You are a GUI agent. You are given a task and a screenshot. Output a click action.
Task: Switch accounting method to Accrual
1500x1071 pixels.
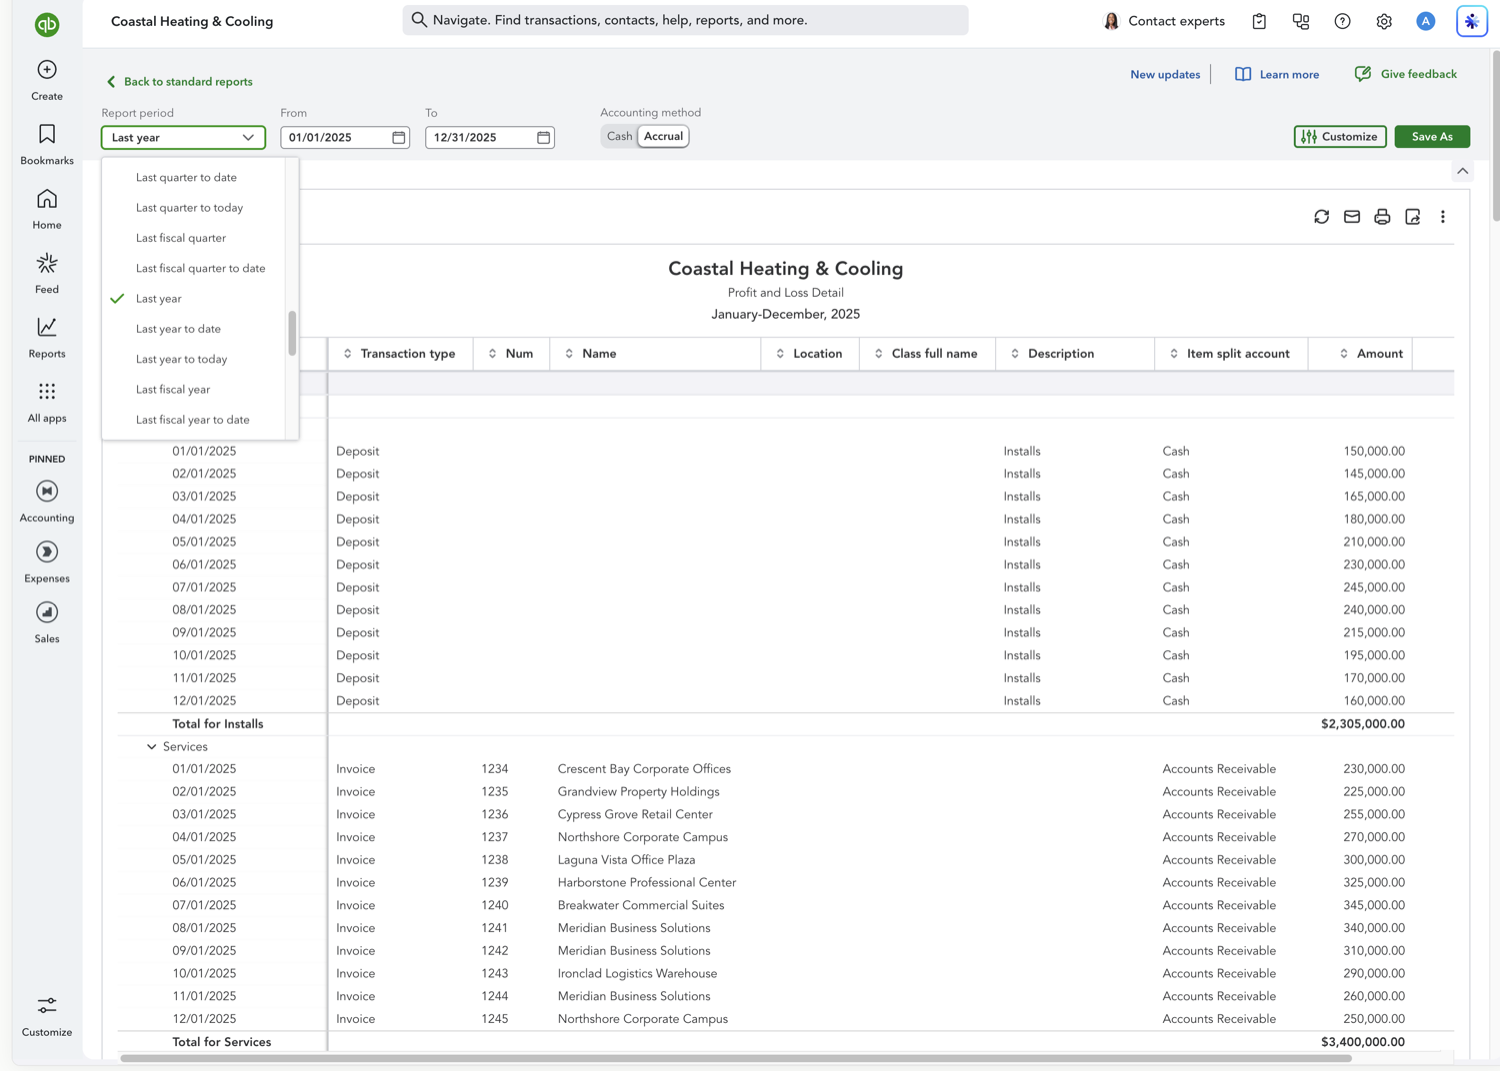[x=664, y=136]
